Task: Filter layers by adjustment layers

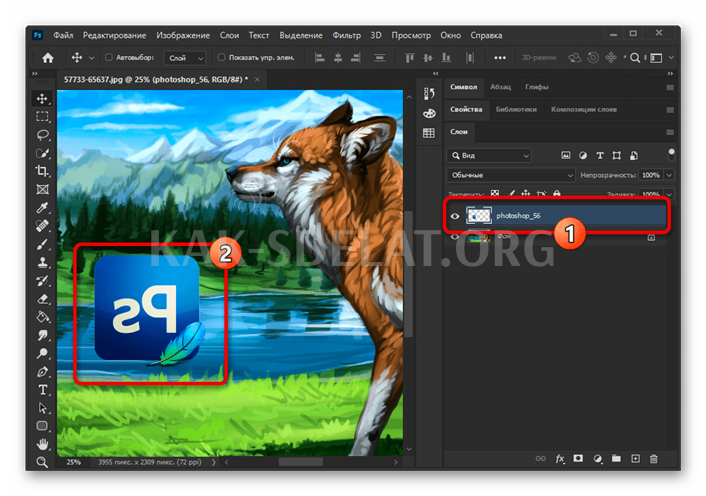Action: point(583,155)
